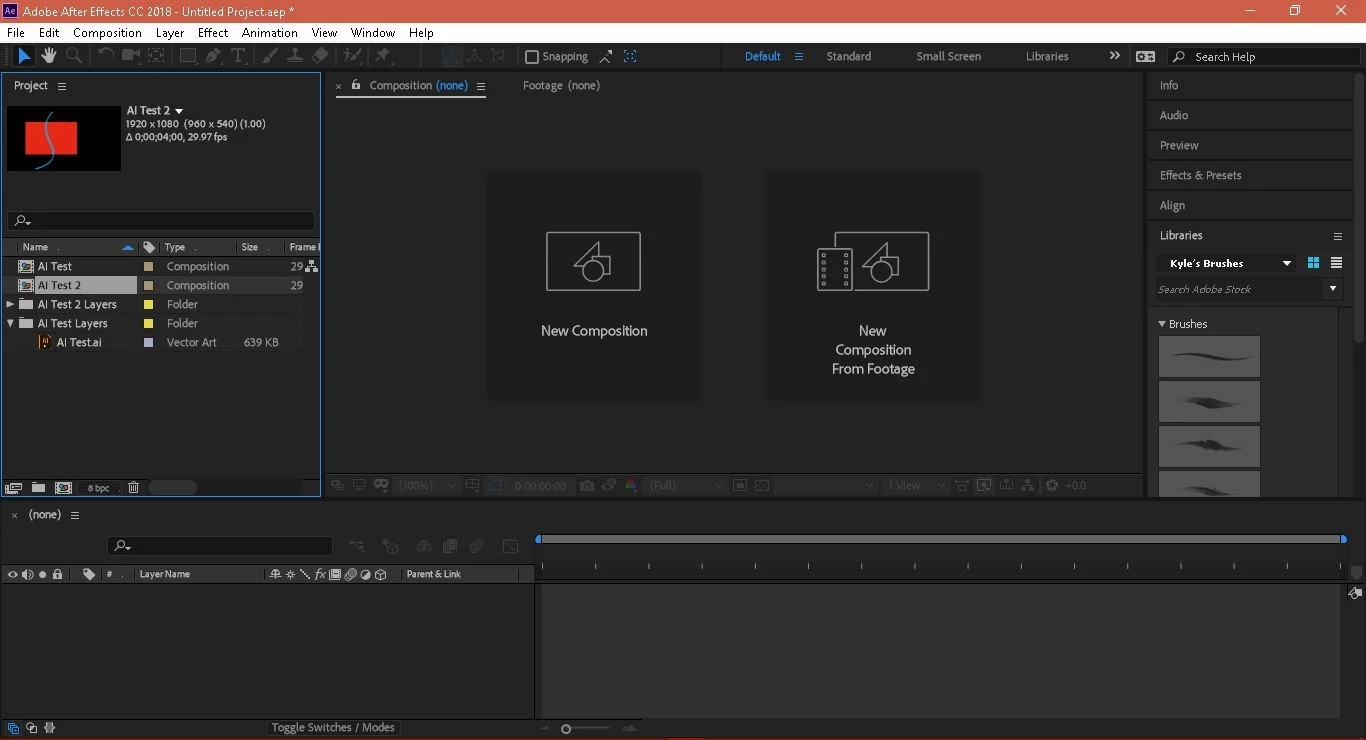The width and height of the screenshot is (1366, 740).
Task: Switch Libraries to list view icon
Action: click(1336, 263)
